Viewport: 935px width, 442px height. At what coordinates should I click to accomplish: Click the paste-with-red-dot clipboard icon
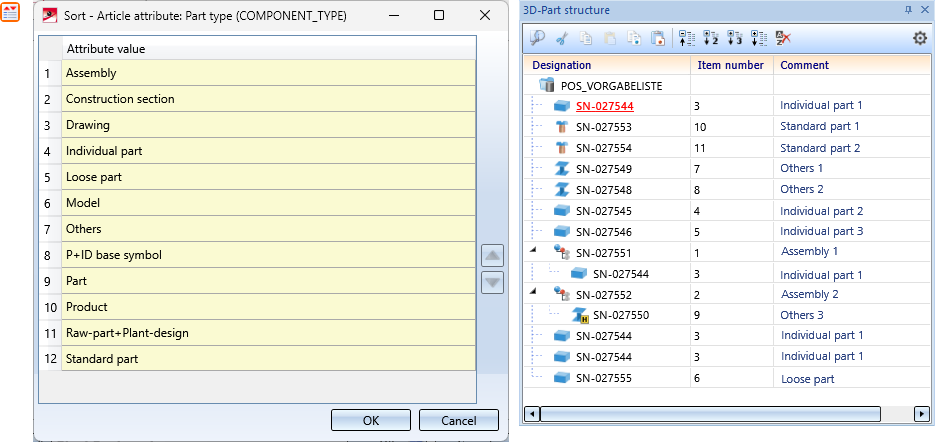pyautogui.click(x=658, y=38)
